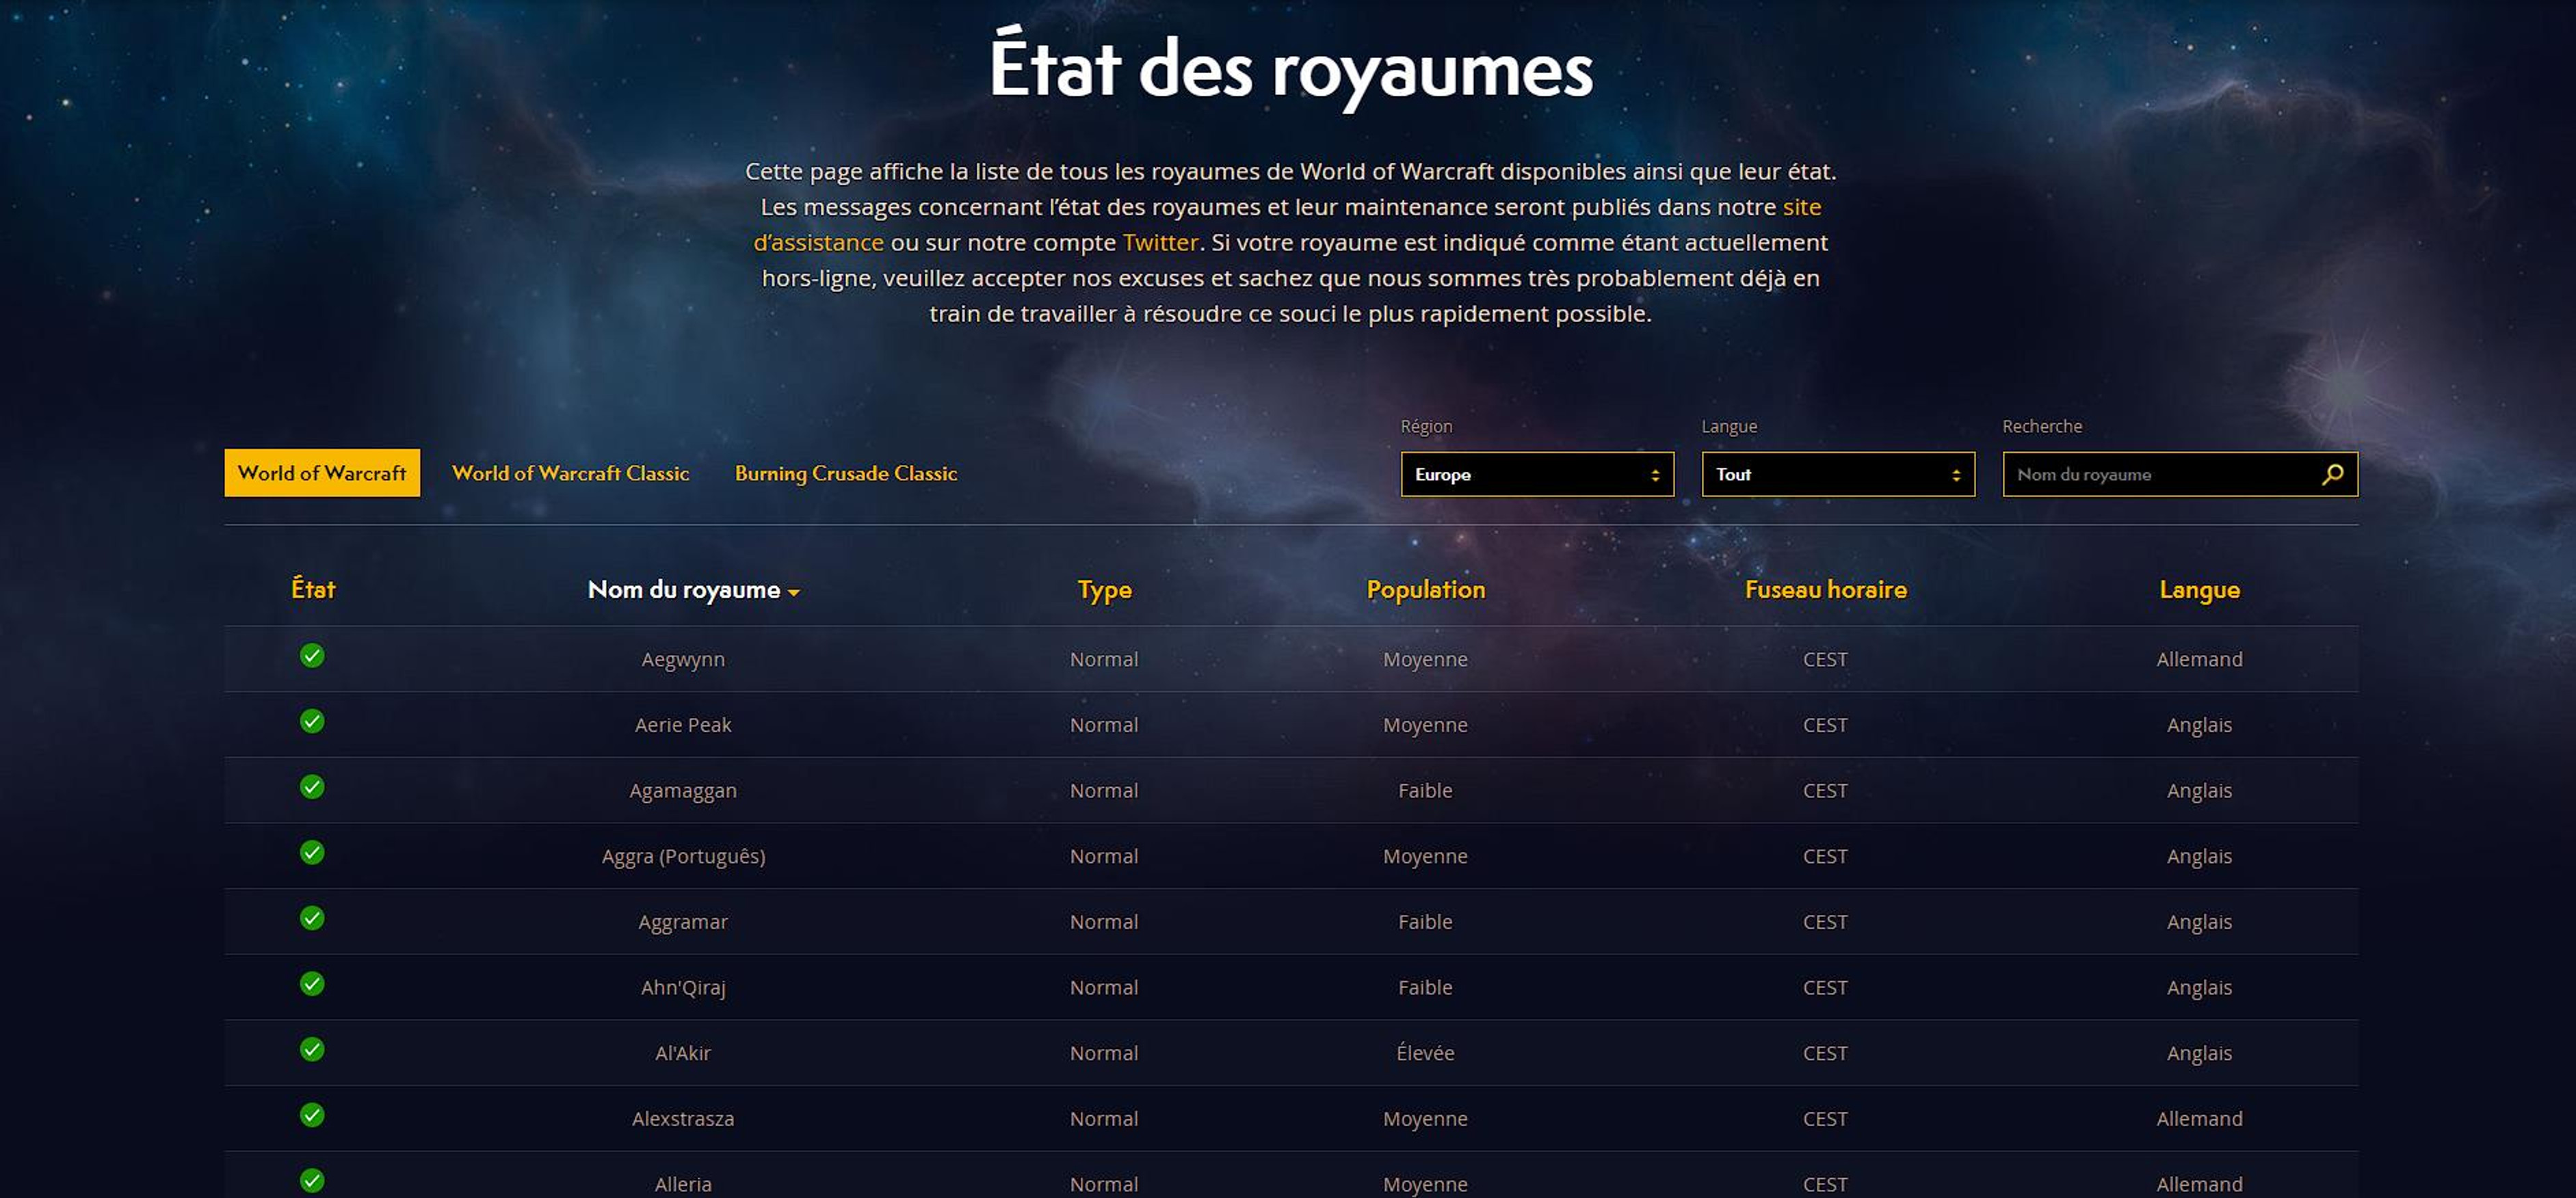2576x1198 pixels.
Task: Click the Al'Akir realm name
Action: [x=683, y=1053]
